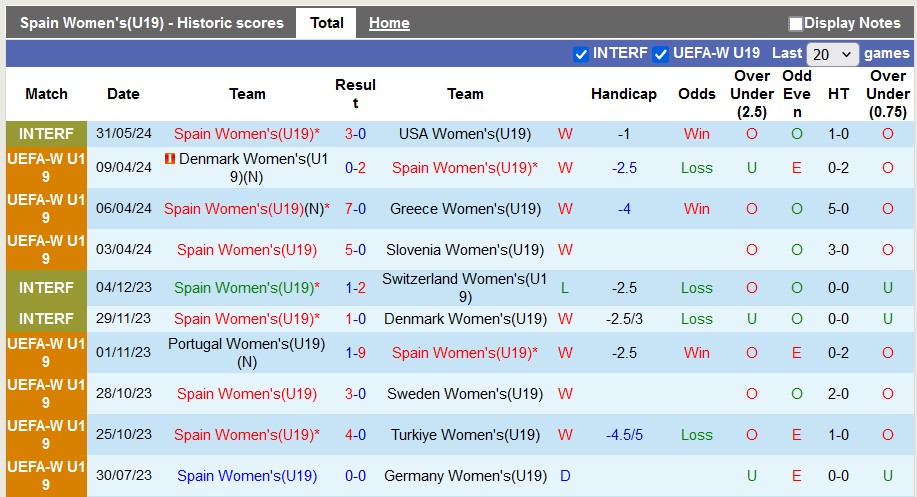Screen dimensions: 917x497
Task: Select UEFA-W U19 label in 09/04/24 row
Action: pos(46,167)
